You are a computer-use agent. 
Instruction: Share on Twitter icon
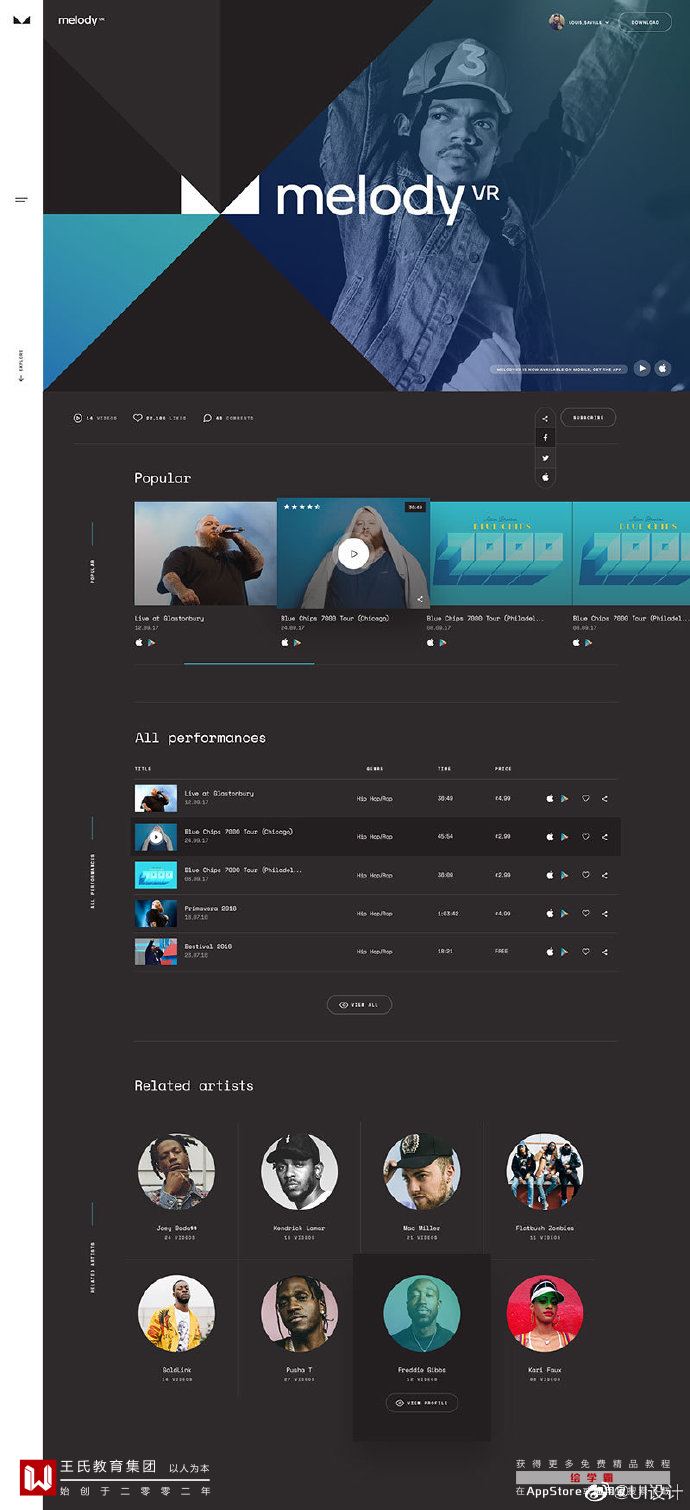pos(545,457)
